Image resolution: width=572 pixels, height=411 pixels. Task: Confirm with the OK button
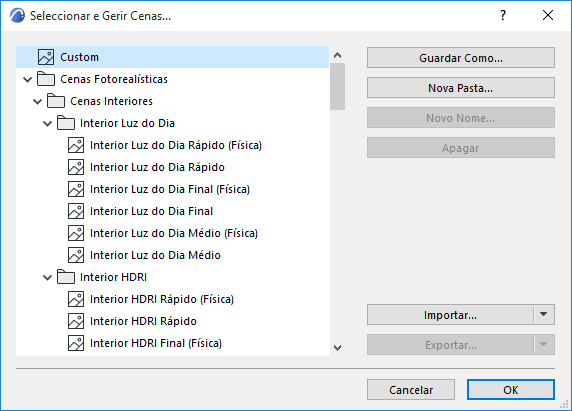click(511, 390)
